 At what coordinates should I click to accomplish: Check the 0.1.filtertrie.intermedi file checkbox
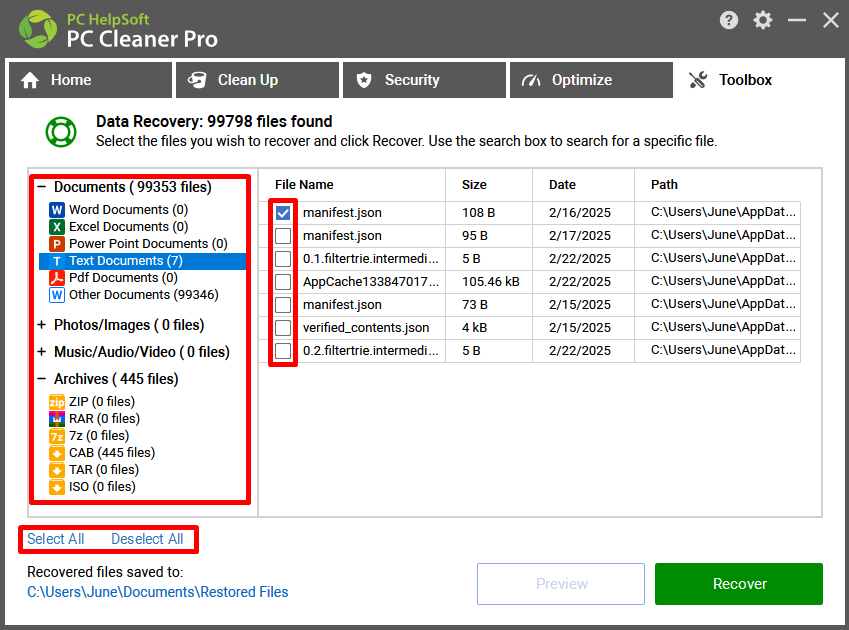pos(283,259)
